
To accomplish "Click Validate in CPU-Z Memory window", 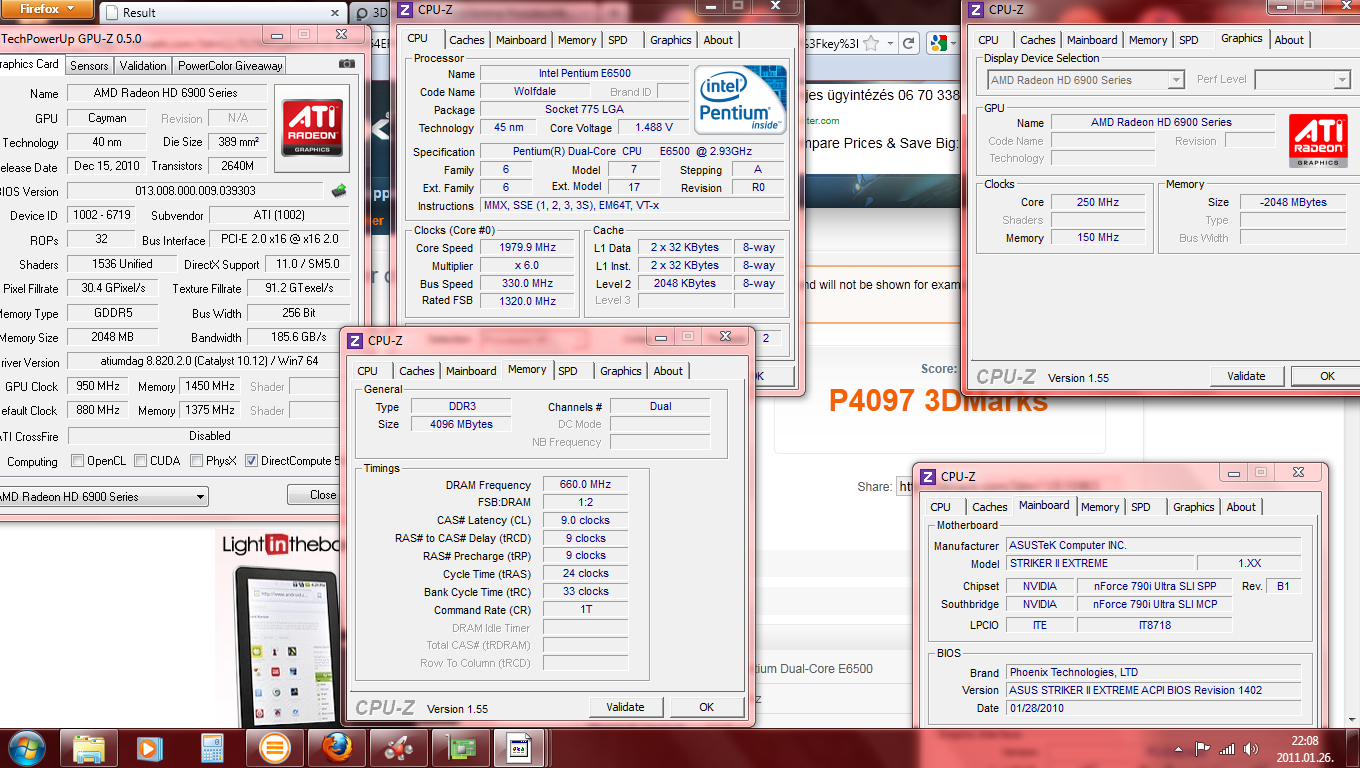I will (625, 707).
